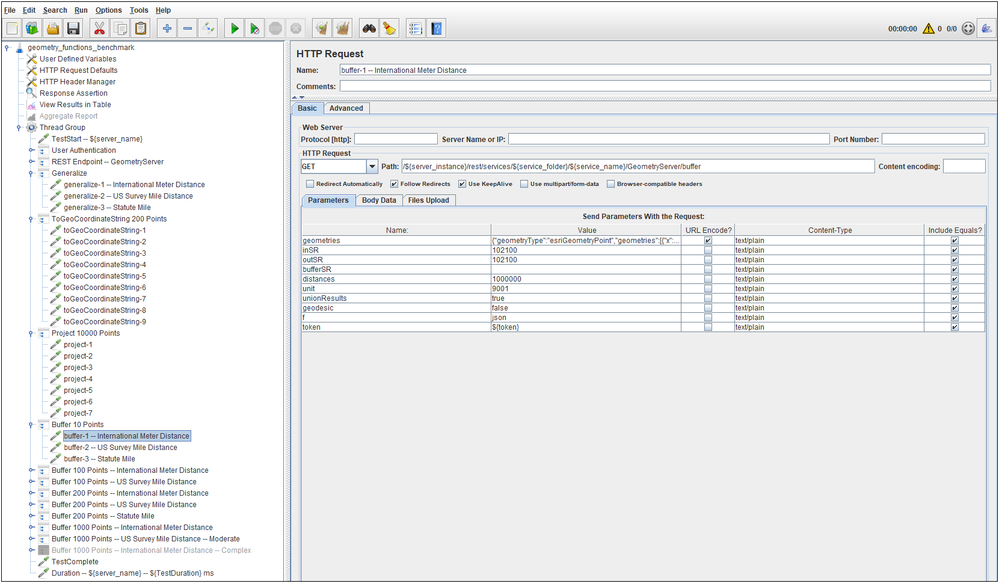The image size is (999, 583).
Task: Click the Open file folder icon
Action: (x=52, y=29)
